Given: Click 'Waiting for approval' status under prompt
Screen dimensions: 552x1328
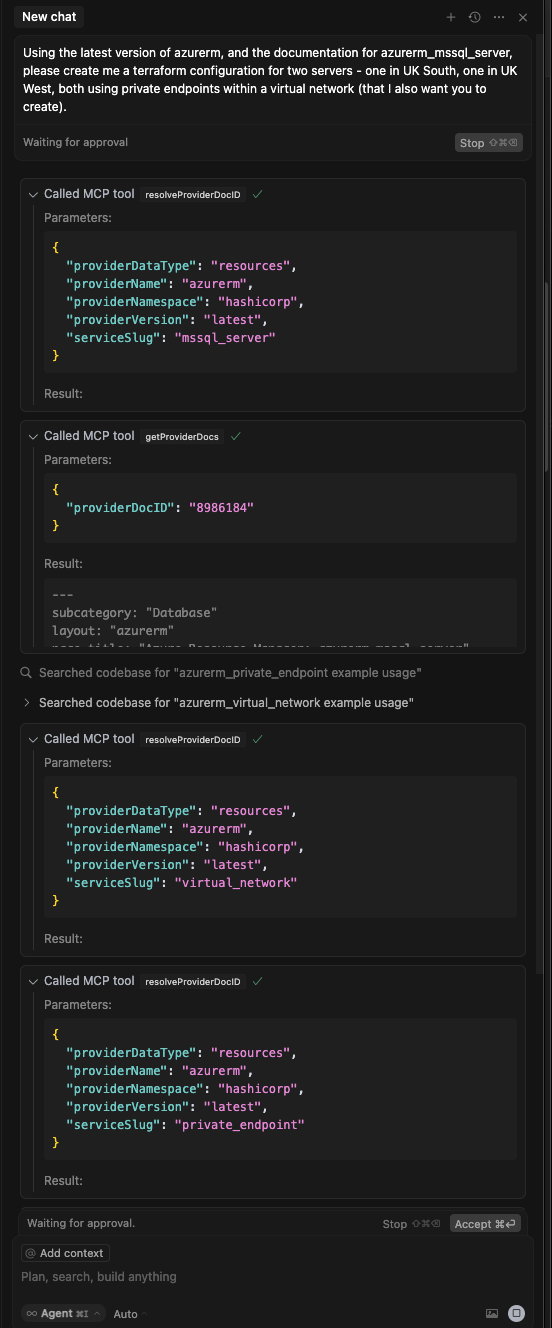Looking at the screenshot, I should (x=75, y=142).
